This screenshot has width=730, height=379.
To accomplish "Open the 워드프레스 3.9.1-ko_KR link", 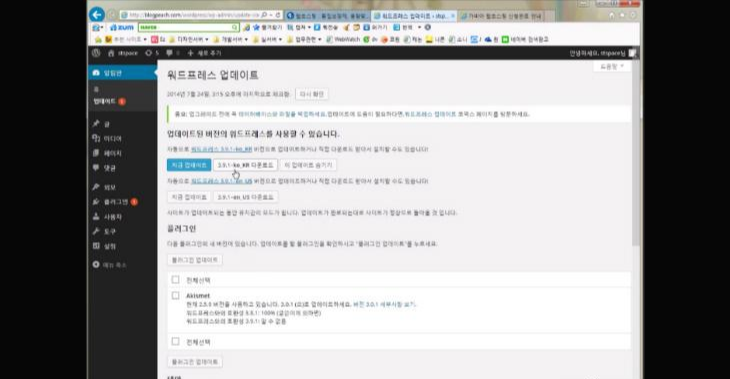I will 222,149.
